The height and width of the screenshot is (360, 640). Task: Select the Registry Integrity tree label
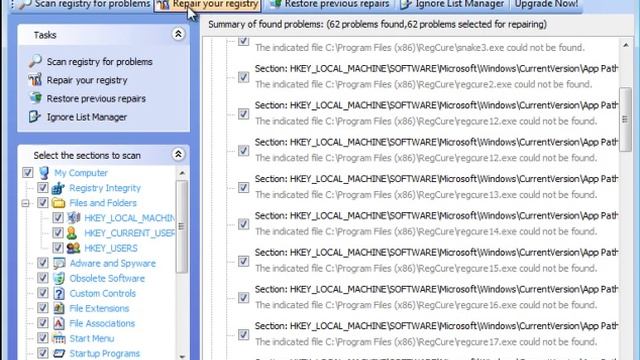[105, 188]
